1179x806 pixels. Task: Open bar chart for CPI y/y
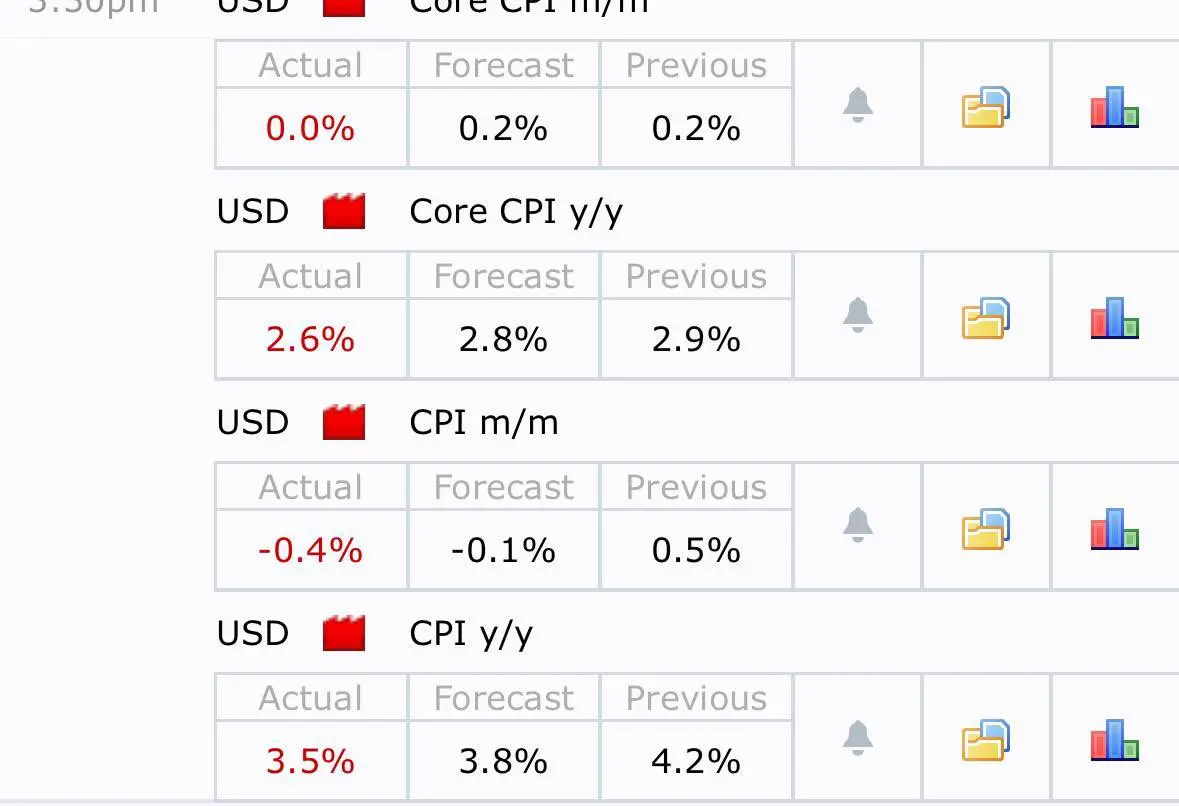point(1114,740)
